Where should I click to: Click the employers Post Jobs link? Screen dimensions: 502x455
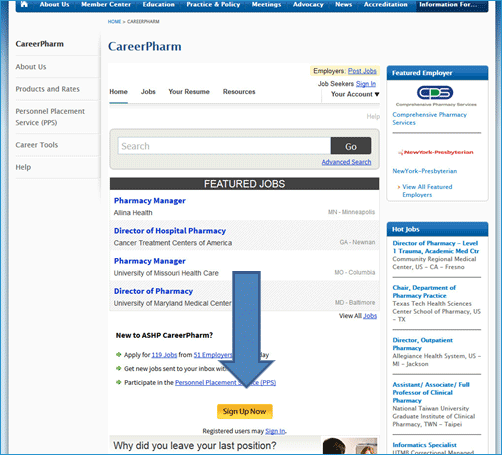pos(362,71)
